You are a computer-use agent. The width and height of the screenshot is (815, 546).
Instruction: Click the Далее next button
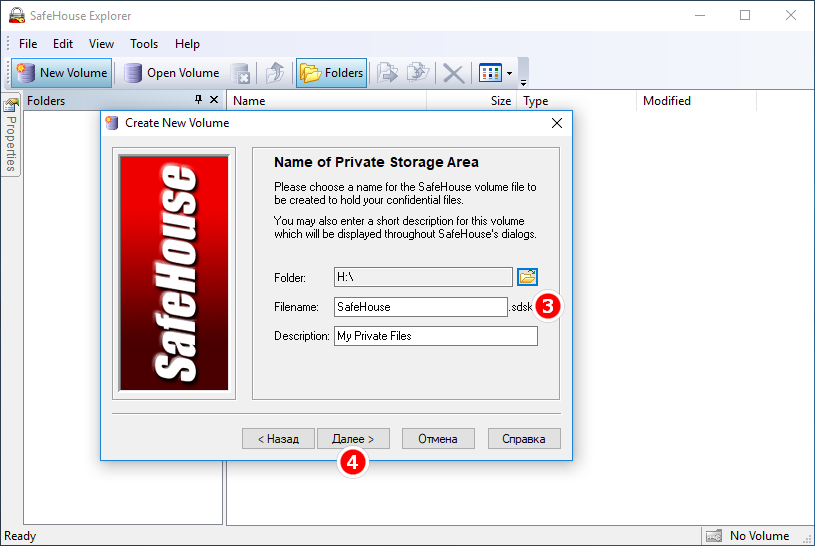[353, 439]
